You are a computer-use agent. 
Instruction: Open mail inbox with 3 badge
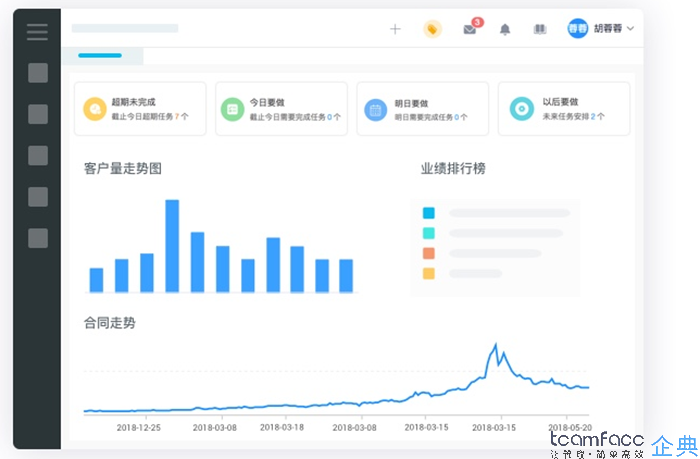pos(472,28)
